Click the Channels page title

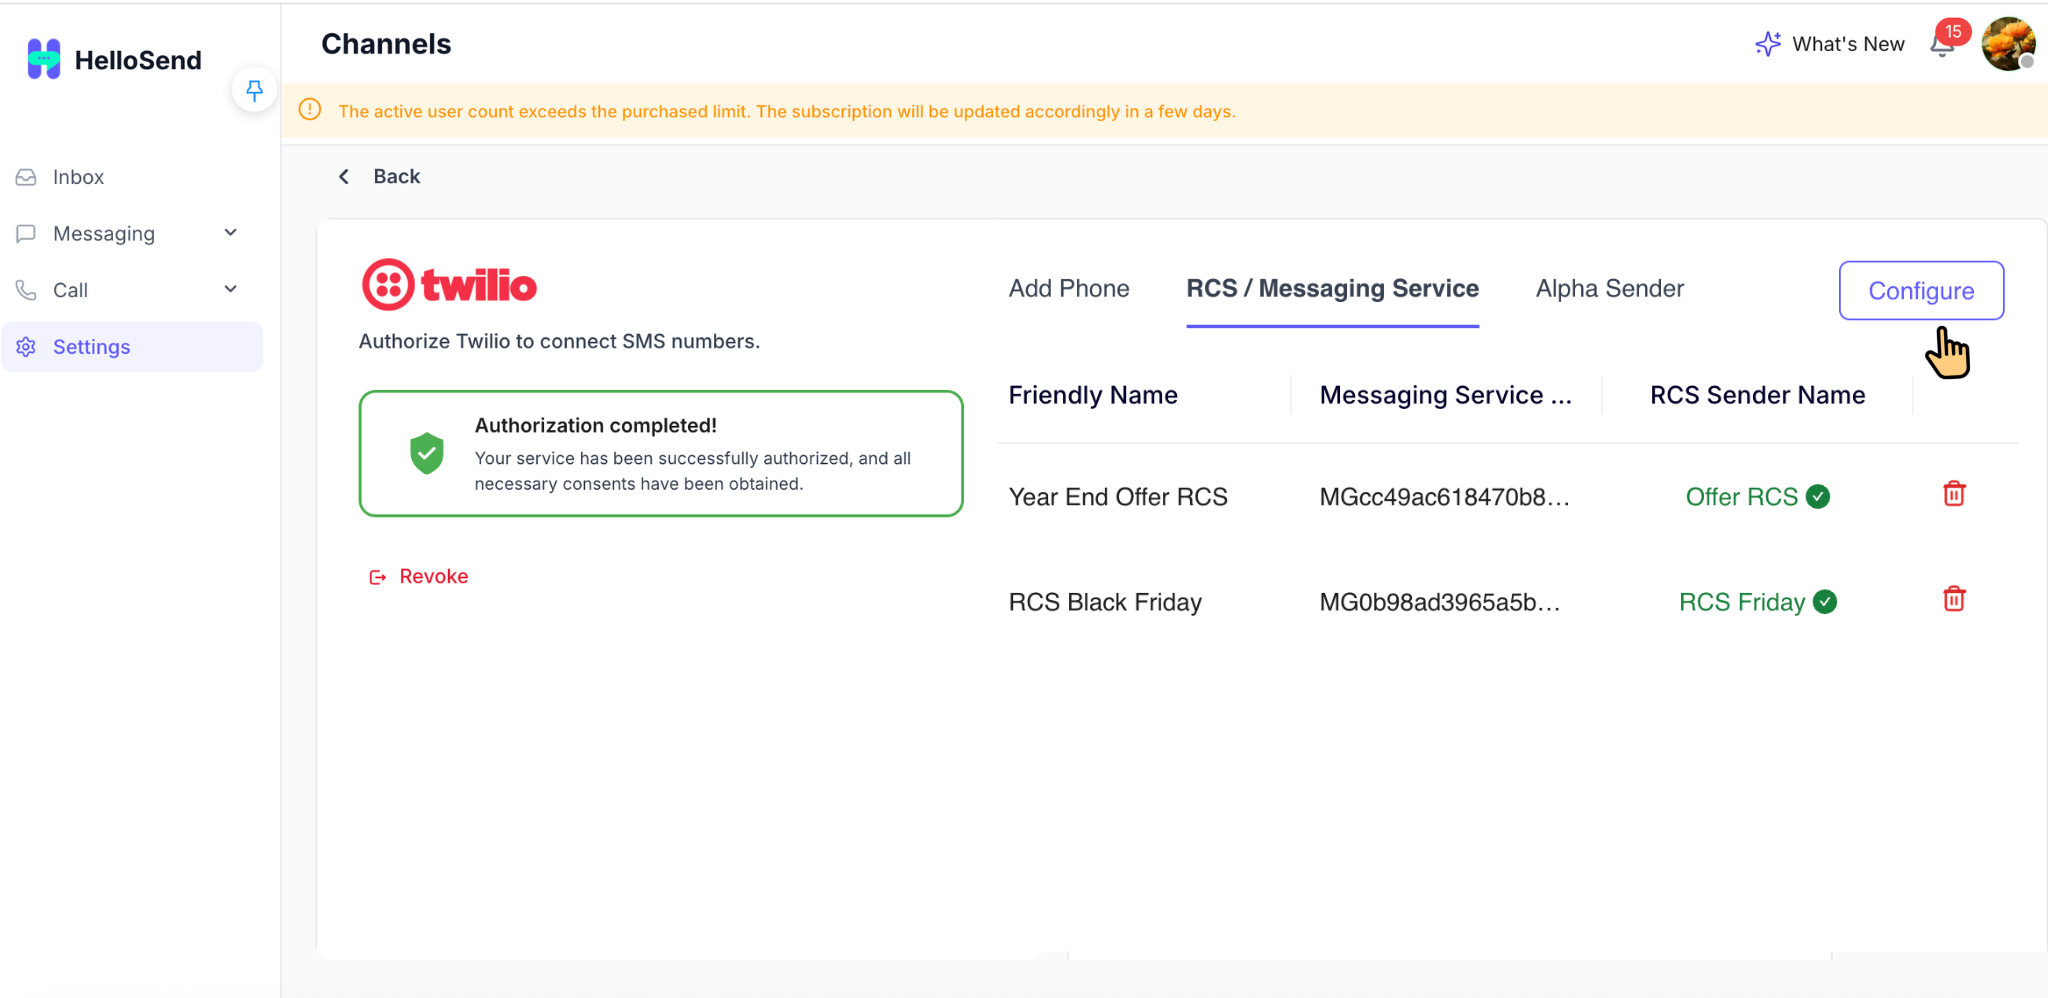click(386, 44)
